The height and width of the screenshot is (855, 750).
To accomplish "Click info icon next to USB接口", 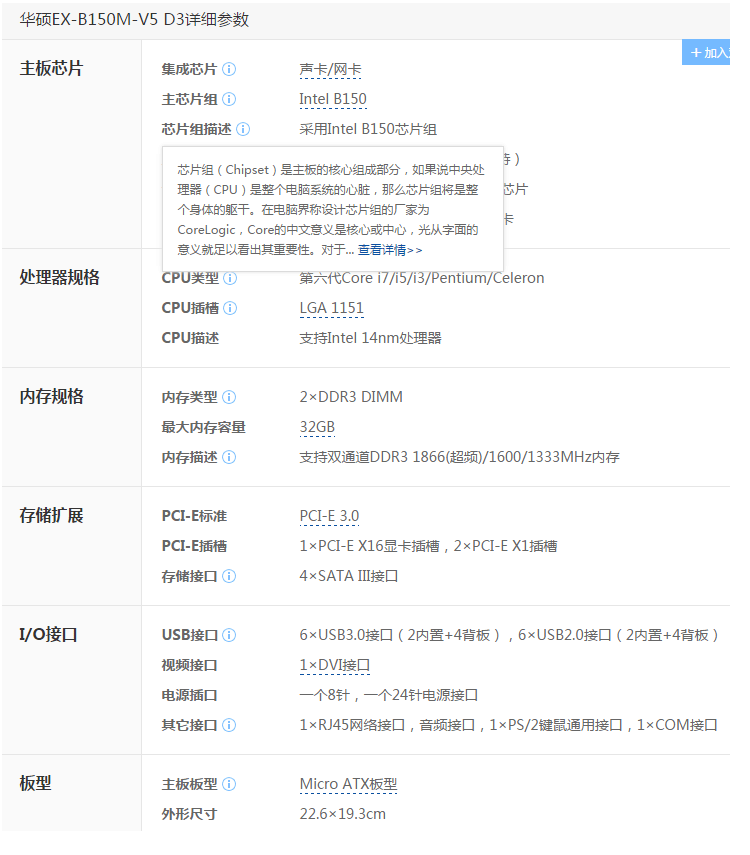I will point(230,635).
